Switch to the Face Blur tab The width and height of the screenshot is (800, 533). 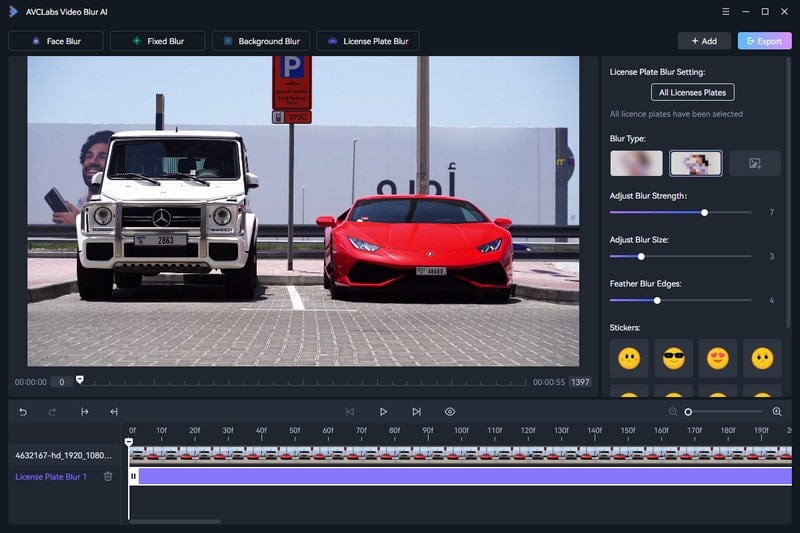(56, 41)
